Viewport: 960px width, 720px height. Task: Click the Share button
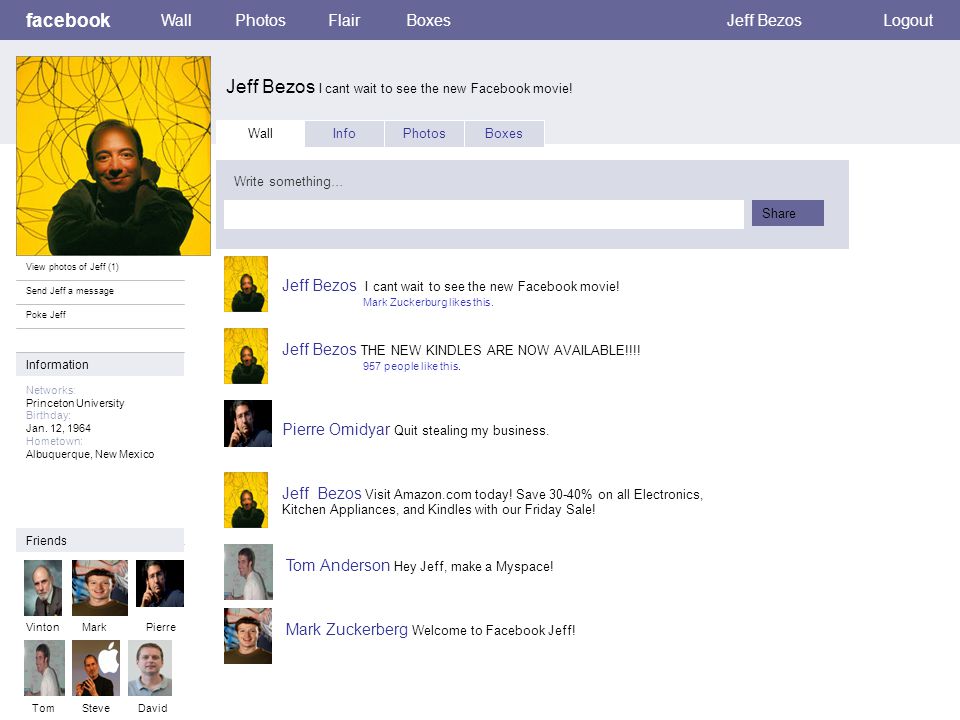click(787, 213)
